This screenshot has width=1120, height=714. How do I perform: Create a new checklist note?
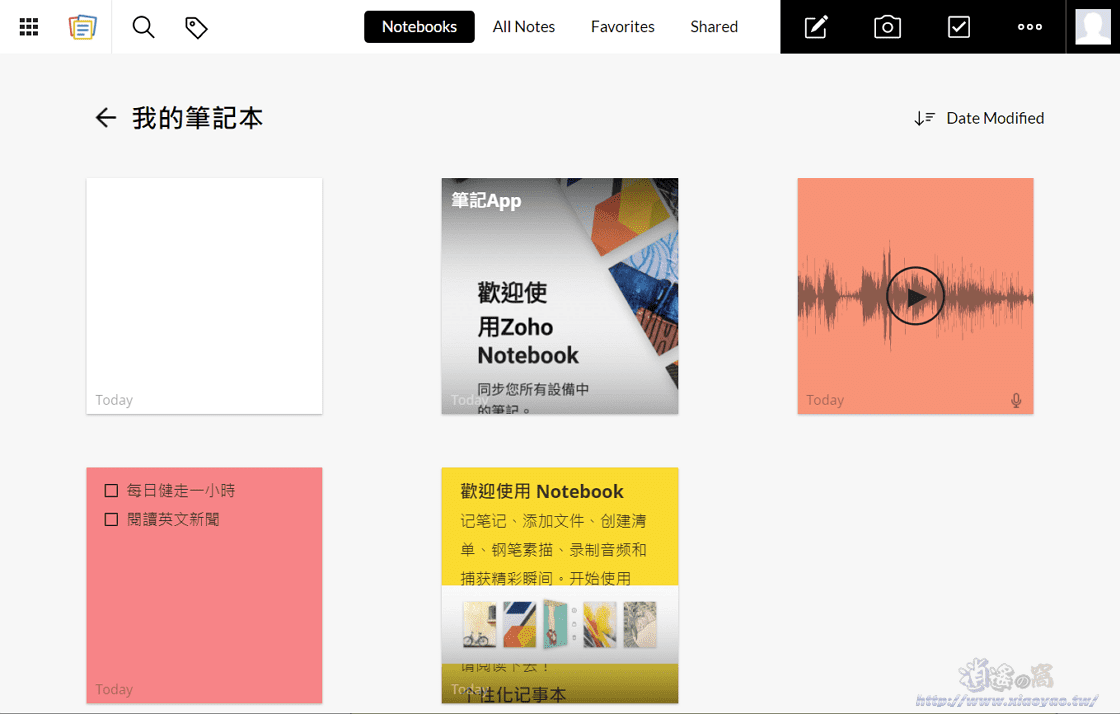959,27
